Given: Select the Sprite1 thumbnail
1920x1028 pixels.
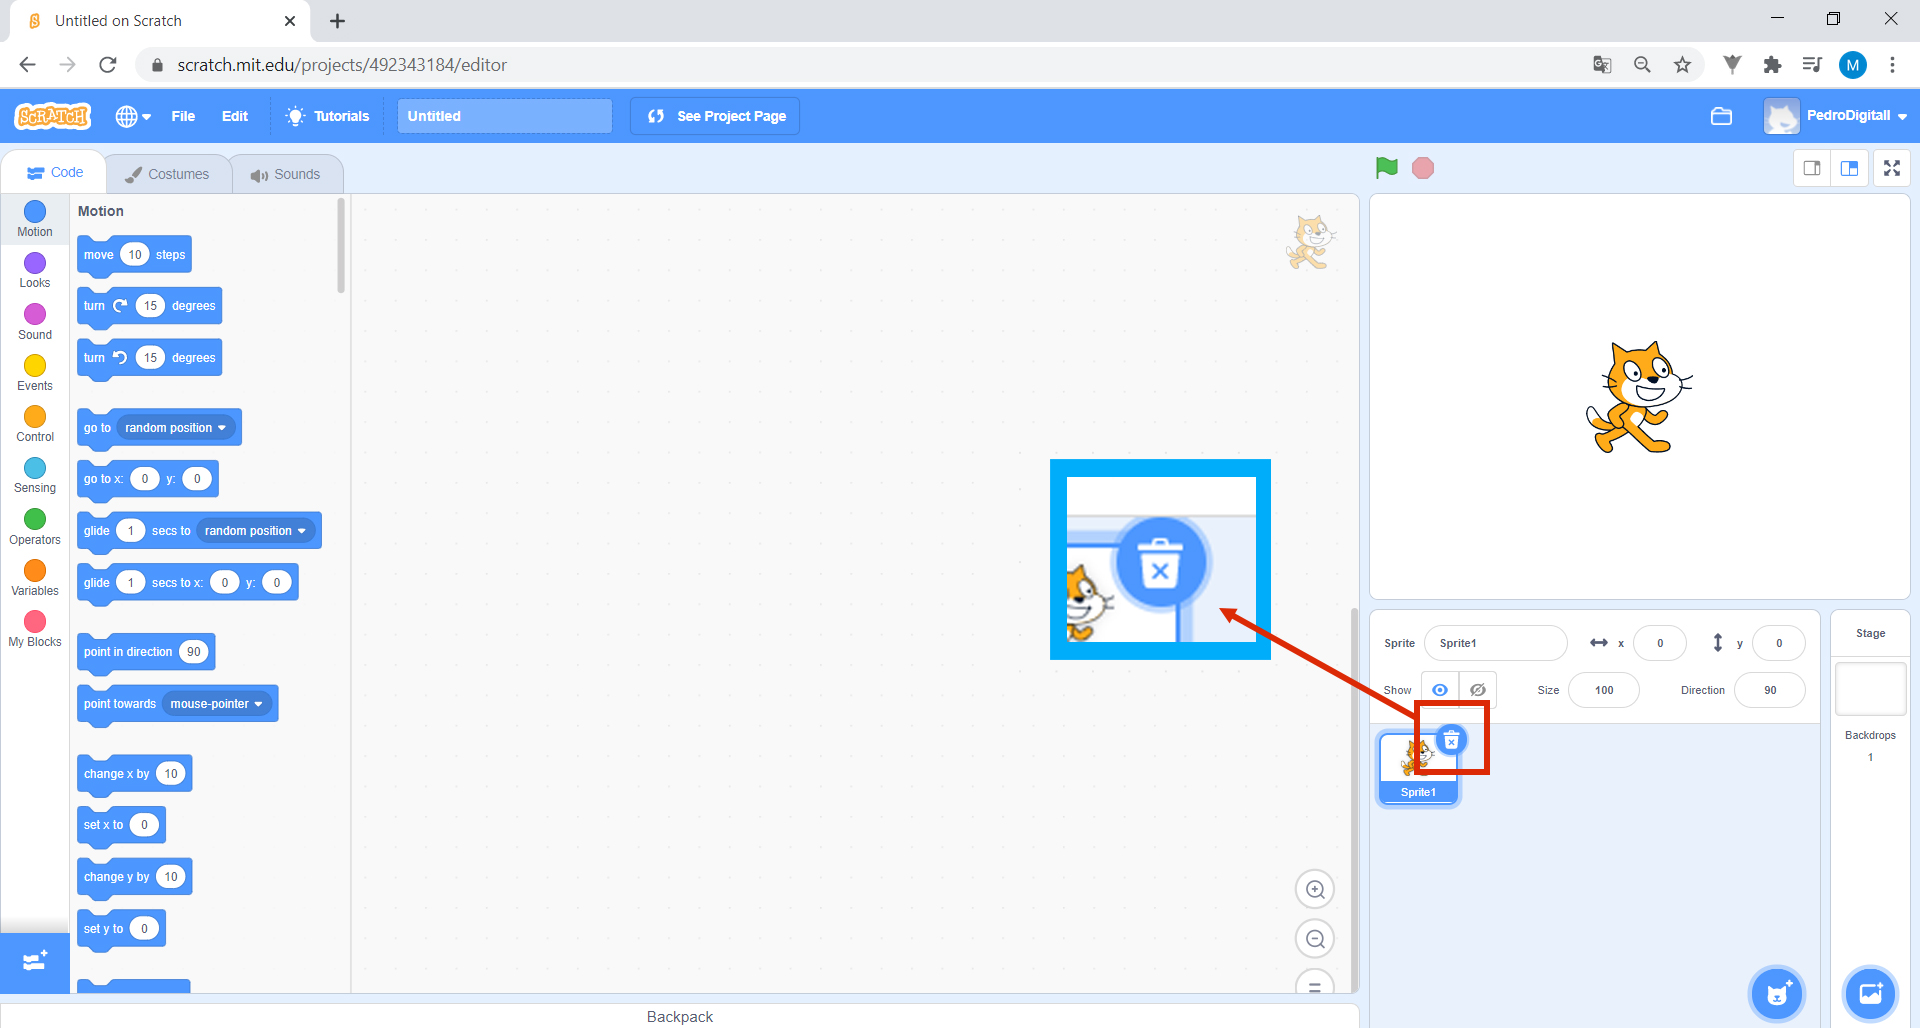Looking at the screenshot, I should tap(1418, 768).
